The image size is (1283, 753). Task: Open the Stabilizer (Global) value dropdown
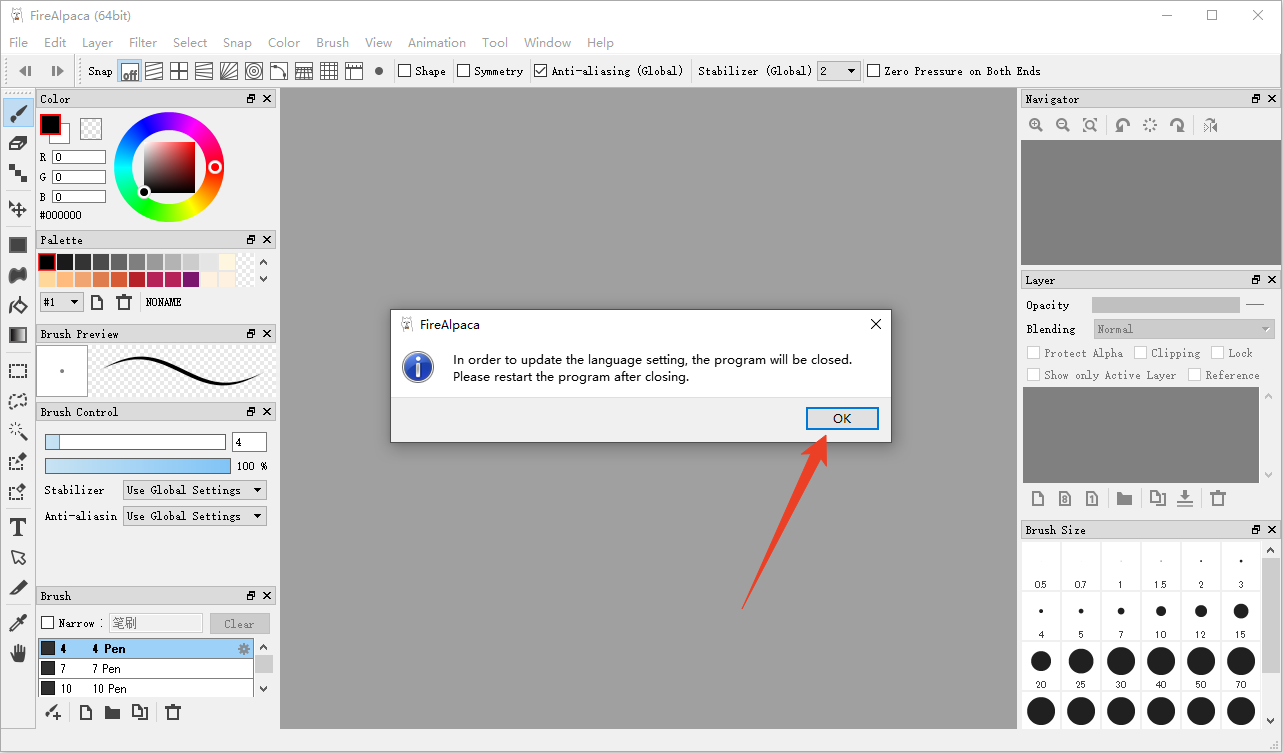[x=838, y=71]
